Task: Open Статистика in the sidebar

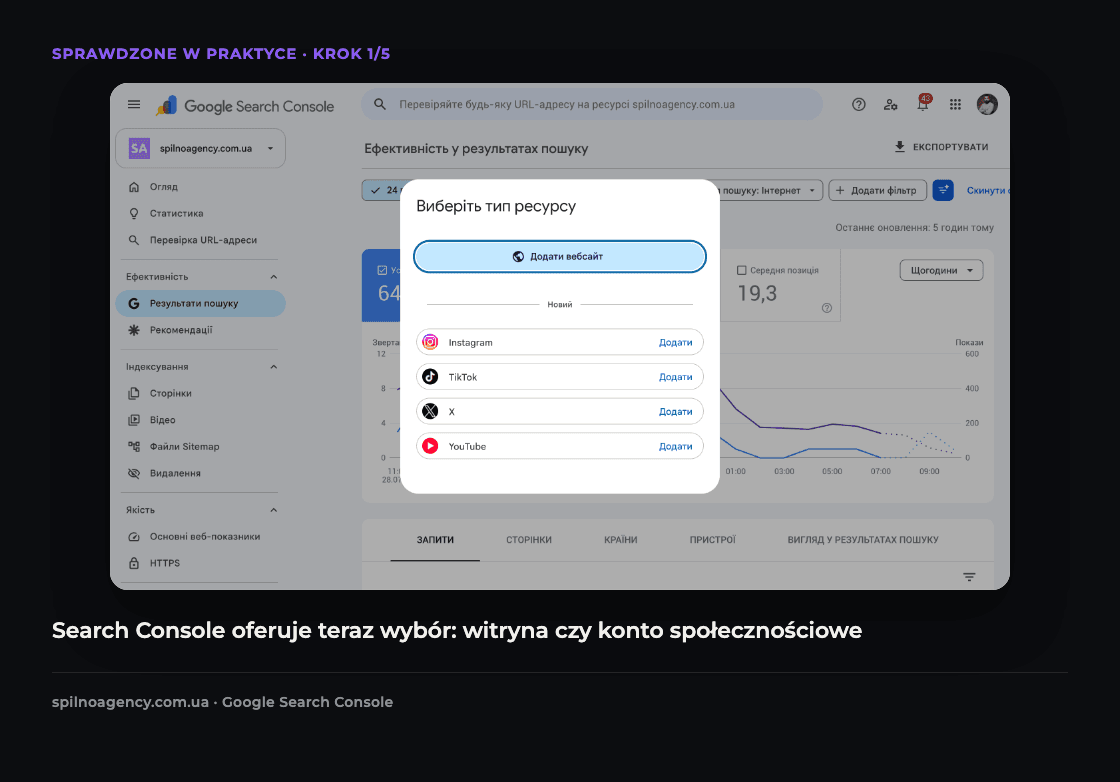Action: tap(200, 213)
